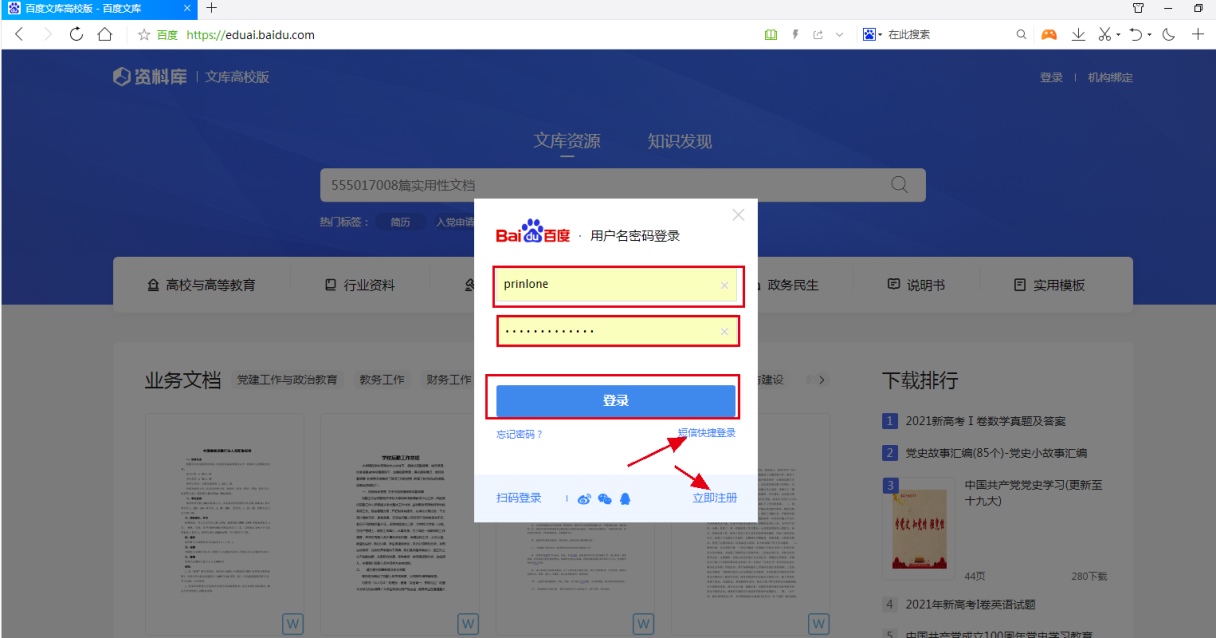
Task: Open the browser downloads icon
Action: click(x=1078, y=34)
